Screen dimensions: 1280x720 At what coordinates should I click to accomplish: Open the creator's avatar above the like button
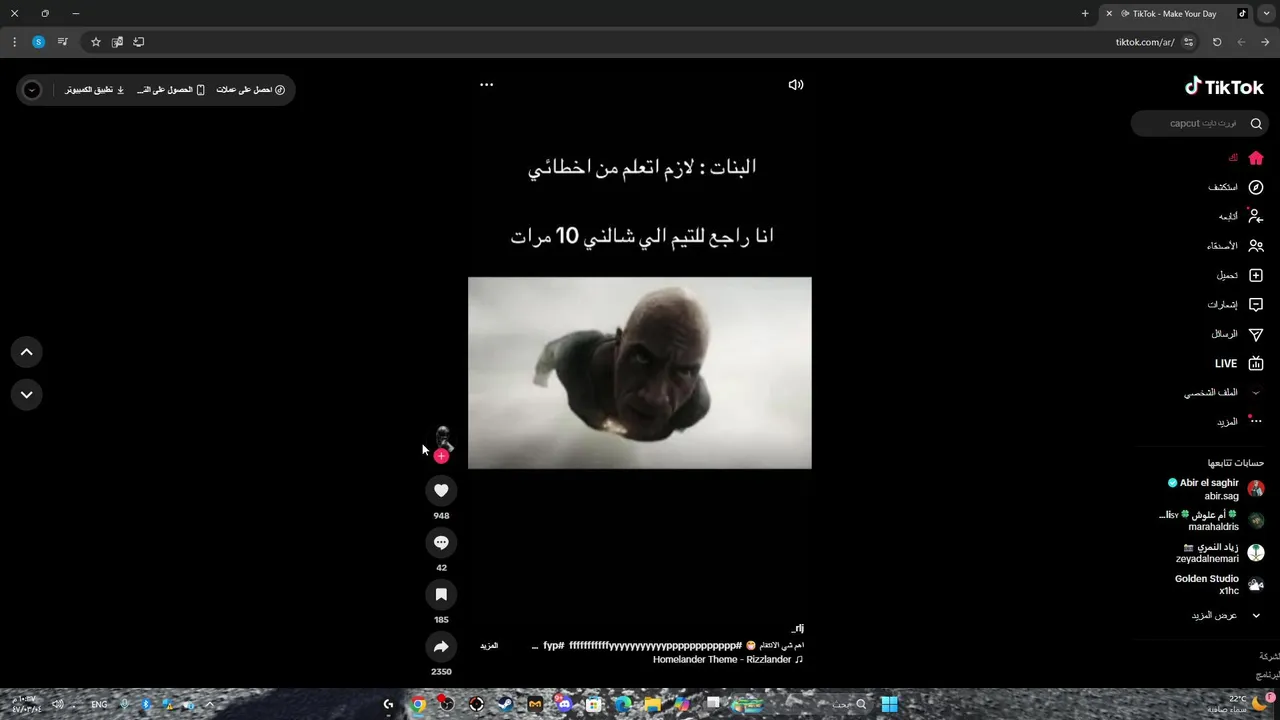(x=441, y=439)
